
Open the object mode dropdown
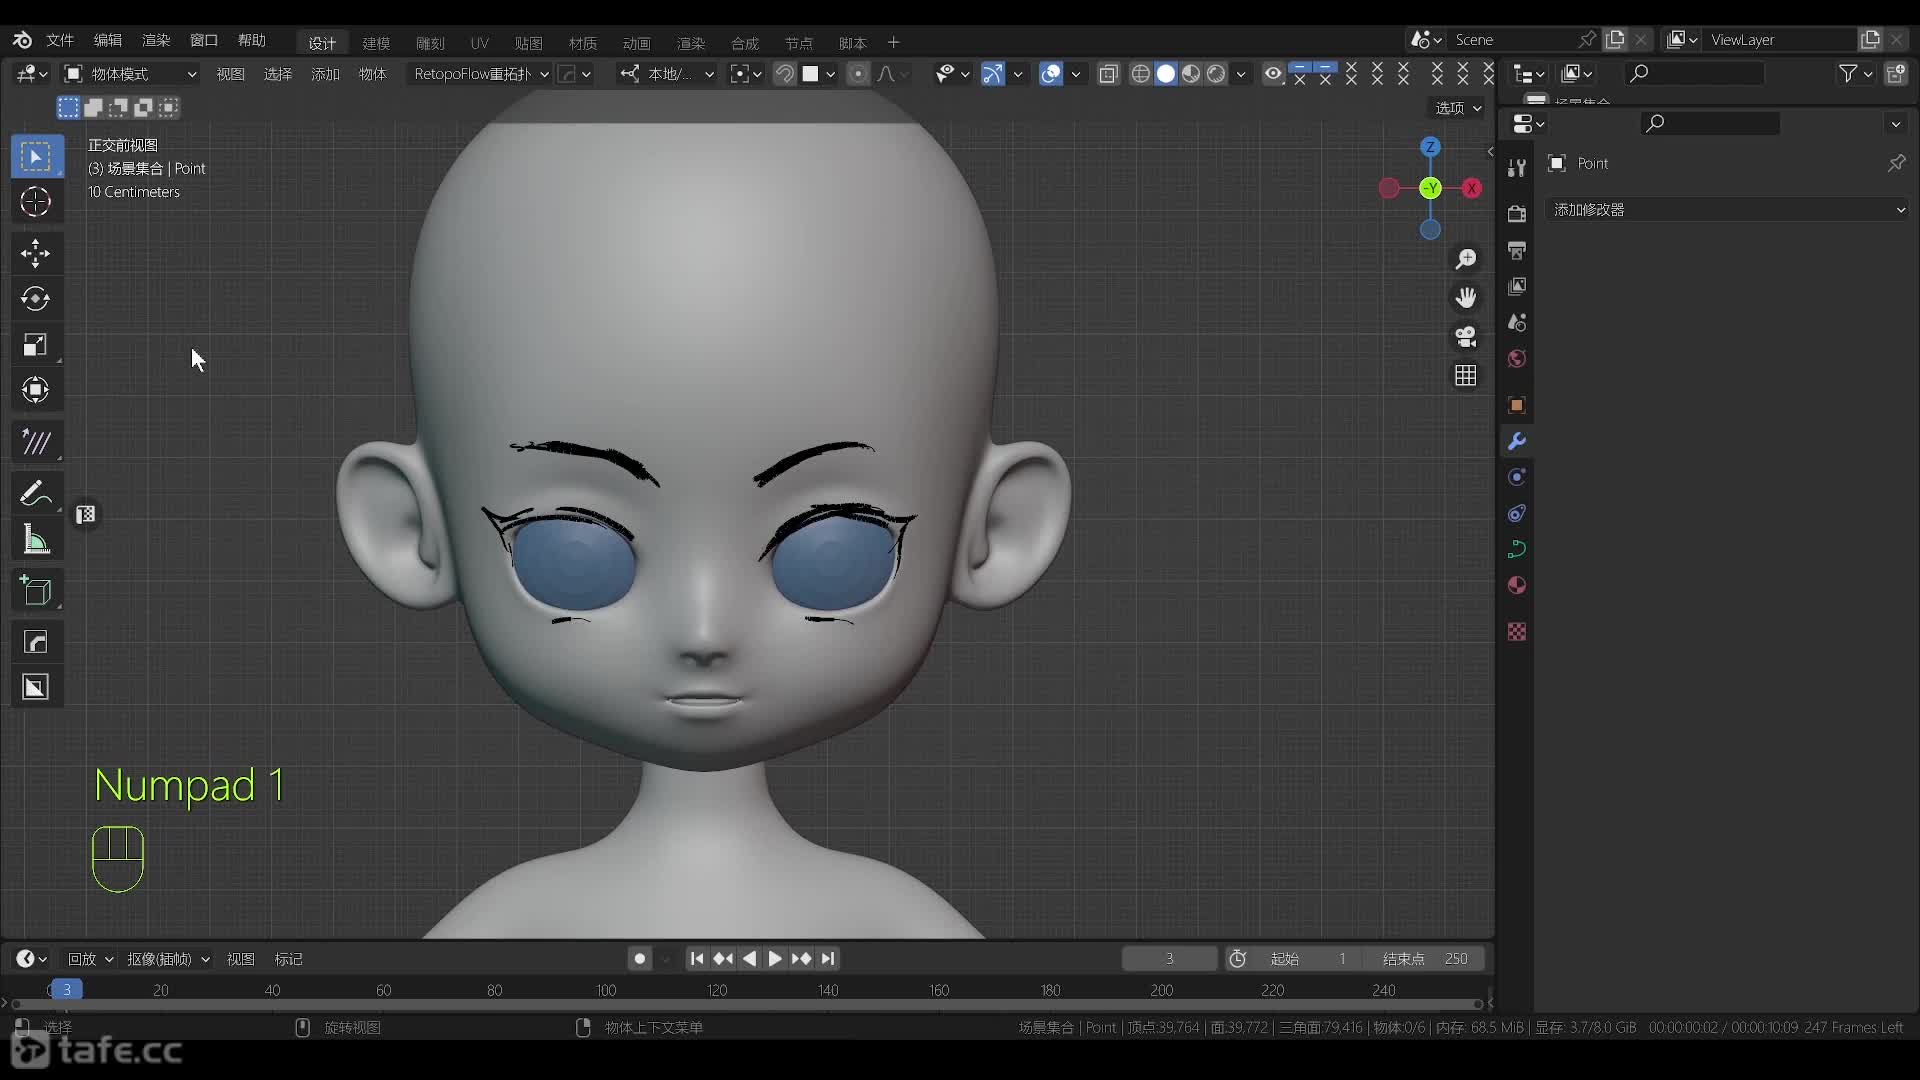(x=130, y=74)
